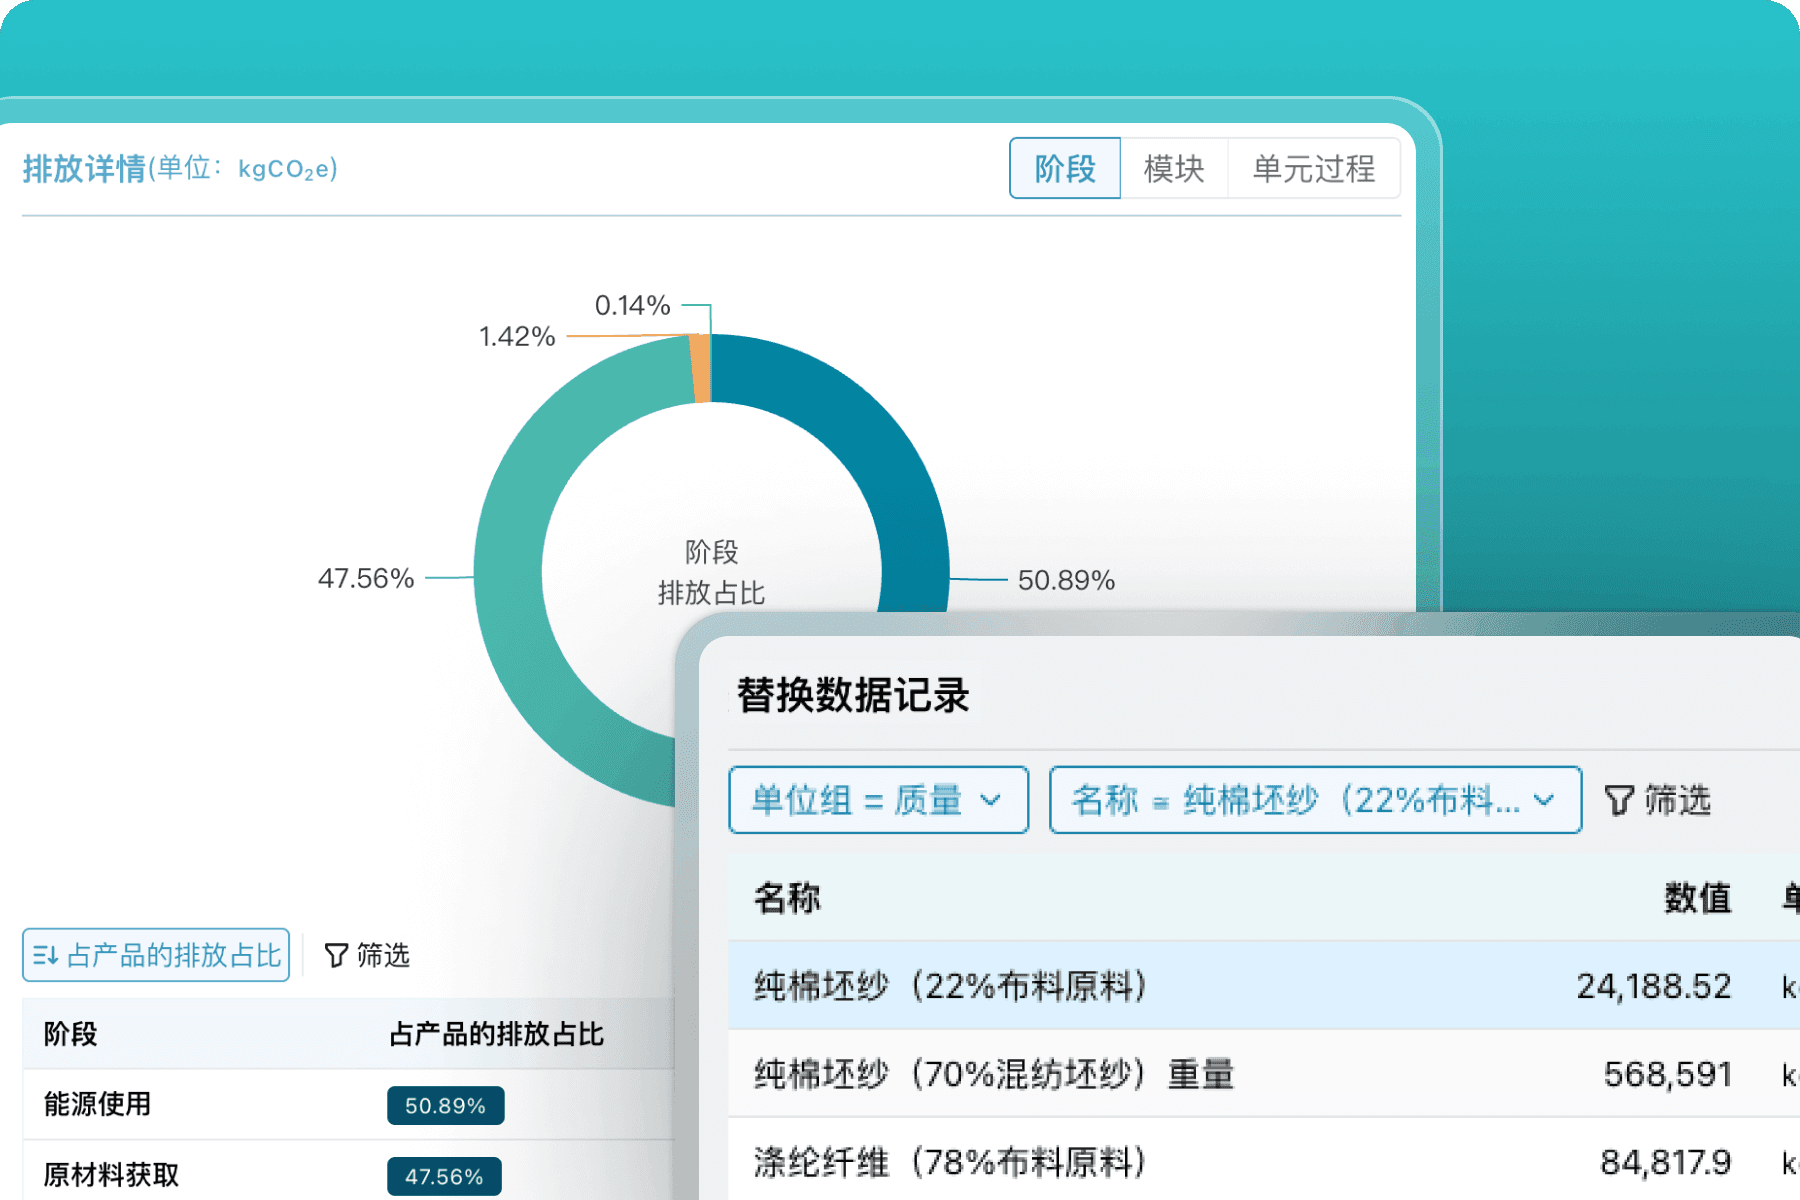Switch to the 单元过程 tab

click(1314, 168)
